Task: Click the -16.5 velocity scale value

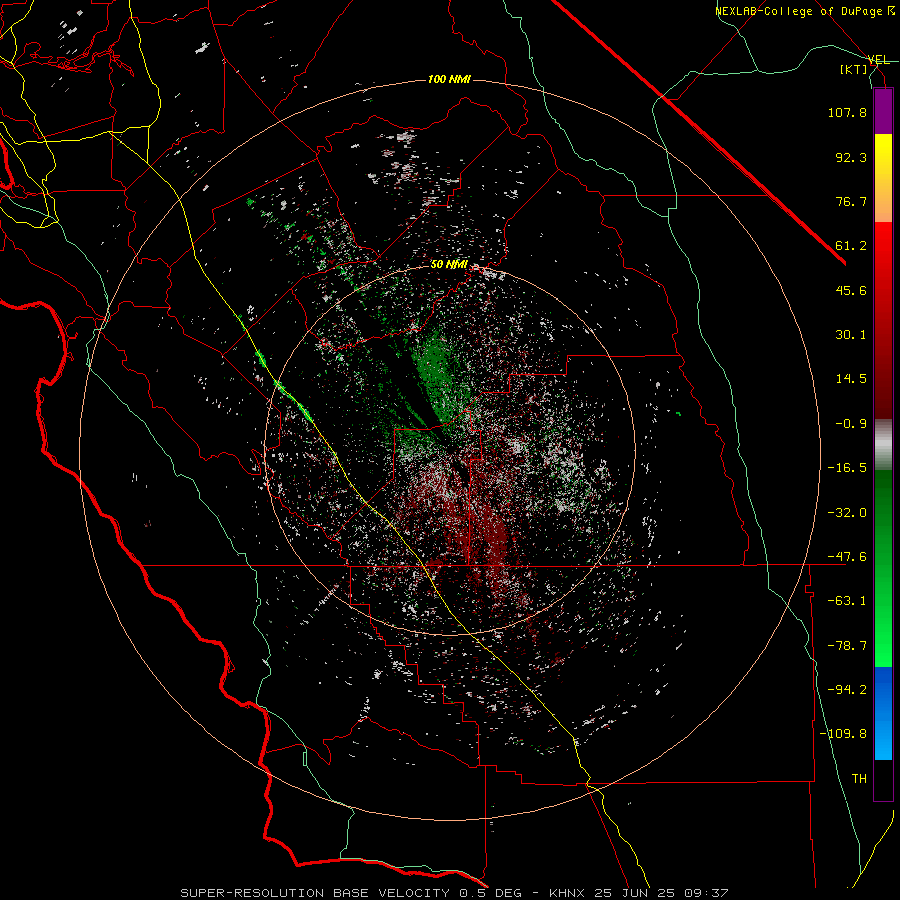Action: [847, 468]
